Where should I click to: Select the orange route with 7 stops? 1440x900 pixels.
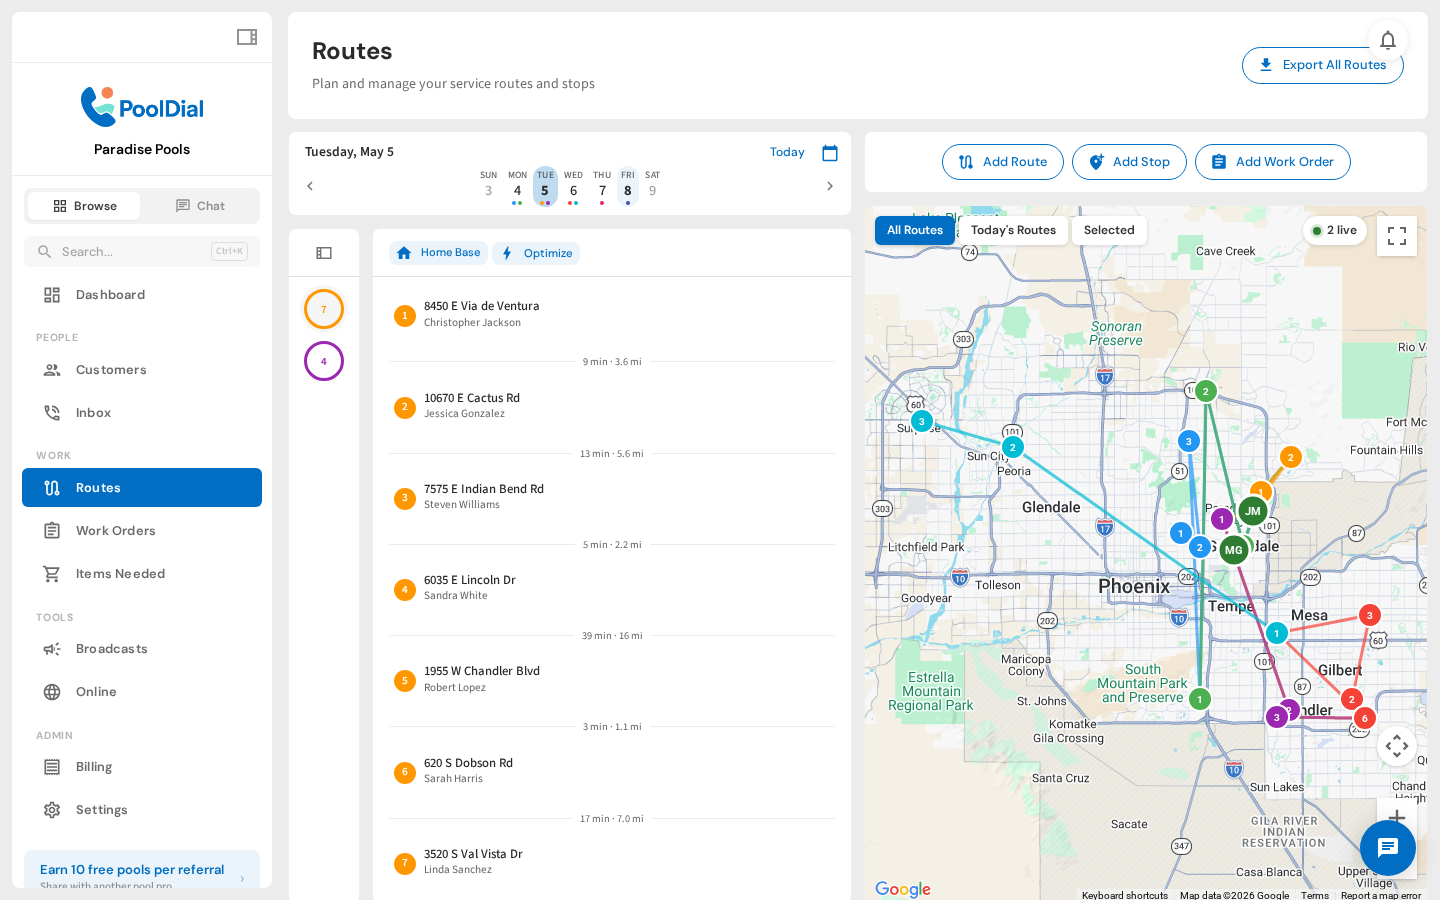click(x=324, y=309)
